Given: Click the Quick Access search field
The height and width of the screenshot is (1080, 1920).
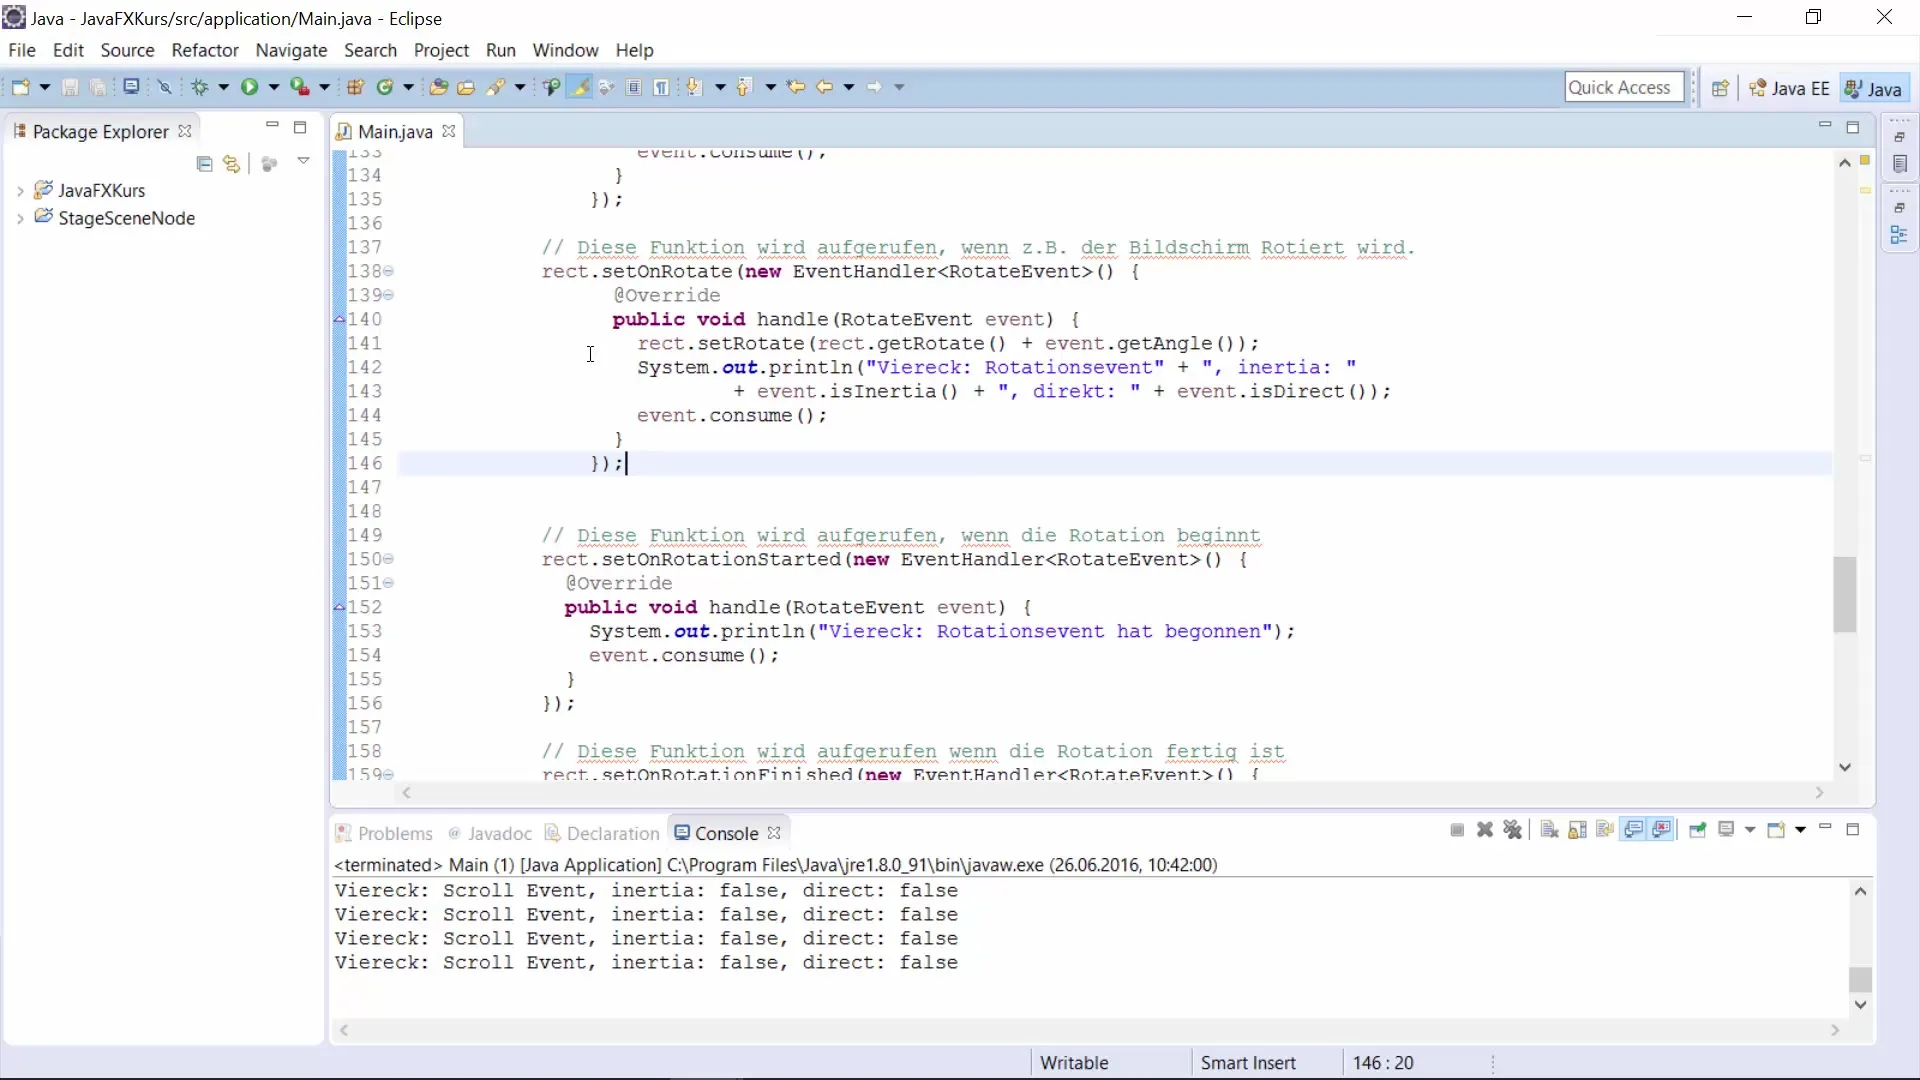Looking at the screenshot, I should click(1624, 87).
